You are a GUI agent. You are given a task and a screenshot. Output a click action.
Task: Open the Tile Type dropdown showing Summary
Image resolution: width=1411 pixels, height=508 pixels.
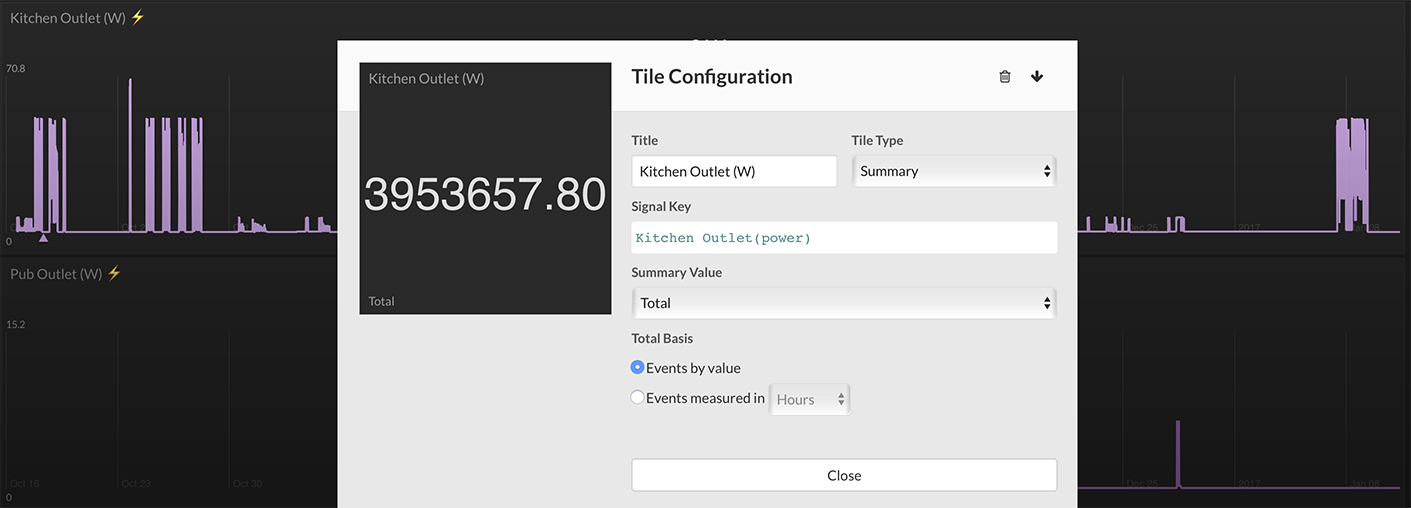point(953,171)
